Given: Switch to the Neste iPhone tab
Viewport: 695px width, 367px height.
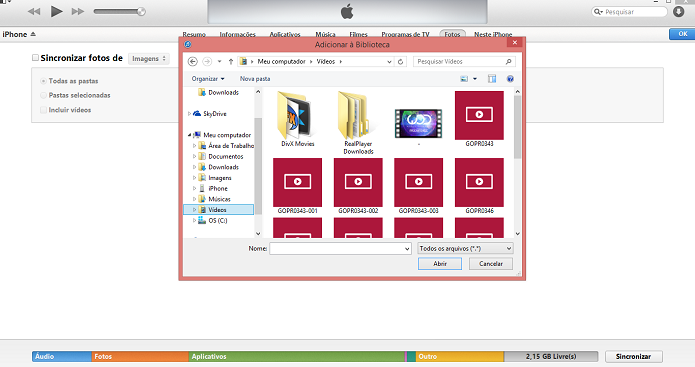Looking at the screenshot, I should (493, 34).
